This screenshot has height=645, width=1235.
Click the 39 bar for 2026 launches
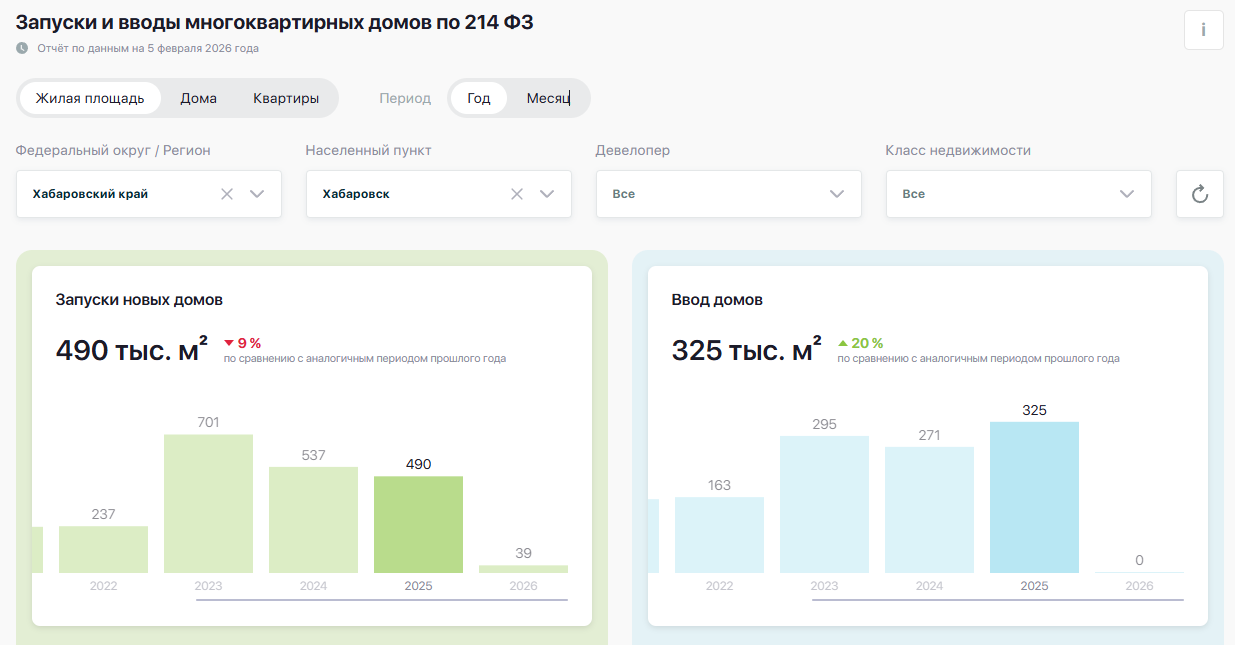(x=524, y=567)
